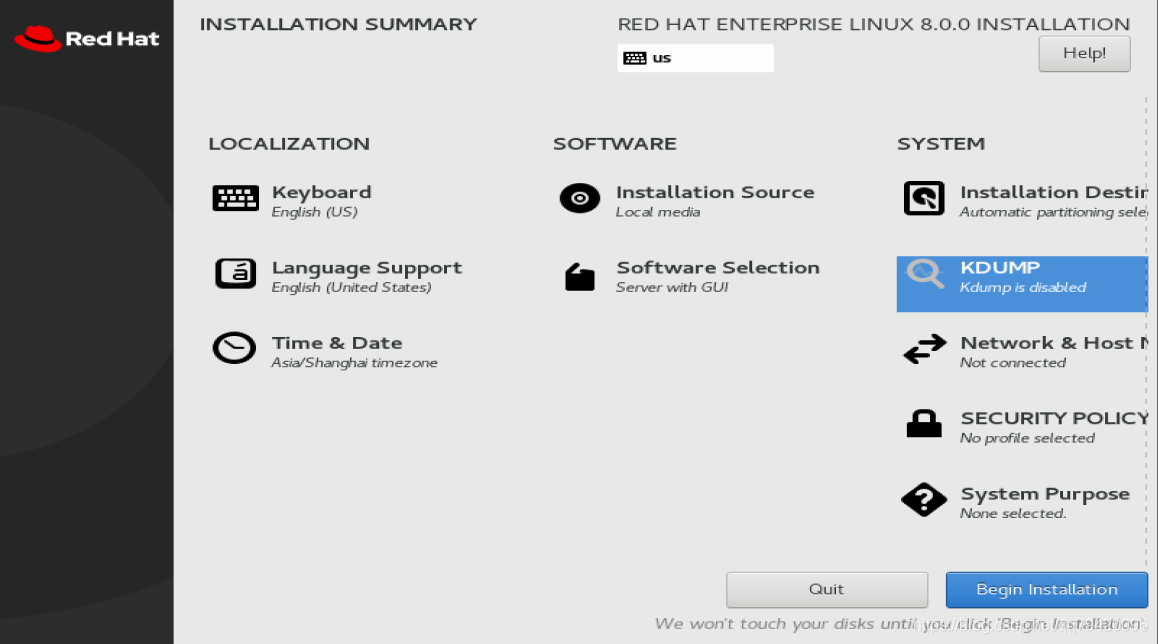Click 'Automatic partitioning' status text

(1054, 212)
